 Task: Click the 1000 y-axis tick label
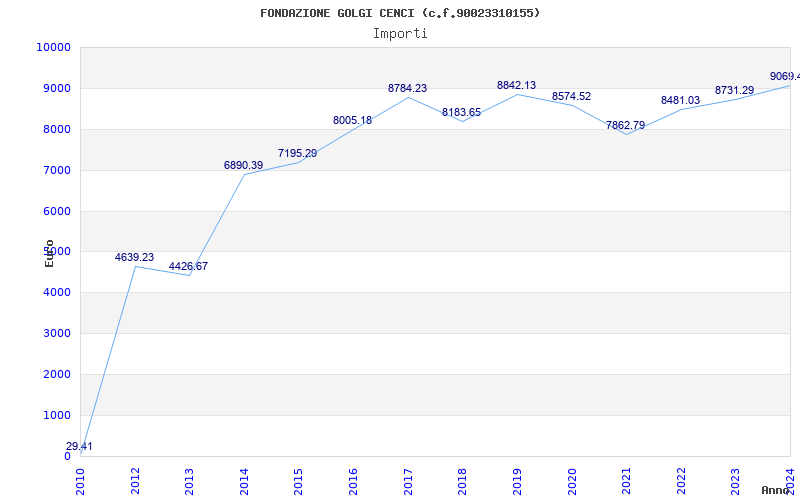tap(56, 415)
